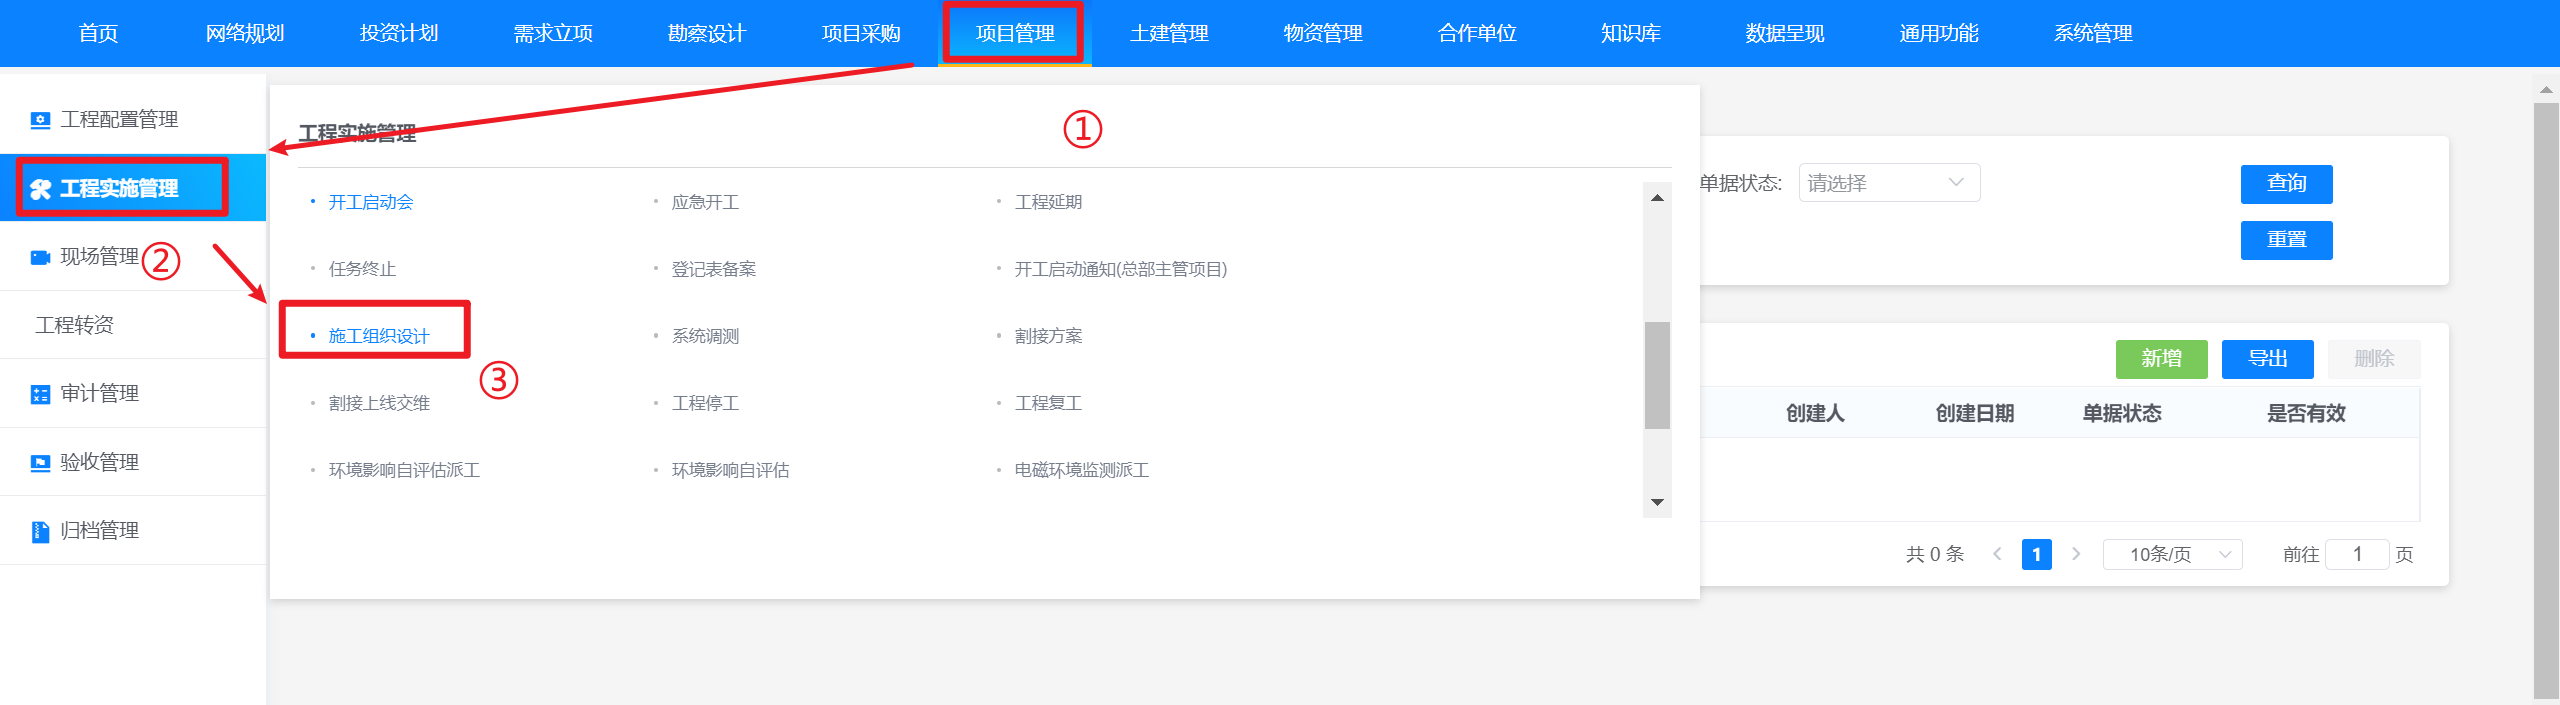Click the 创建人 column header

1815,413
